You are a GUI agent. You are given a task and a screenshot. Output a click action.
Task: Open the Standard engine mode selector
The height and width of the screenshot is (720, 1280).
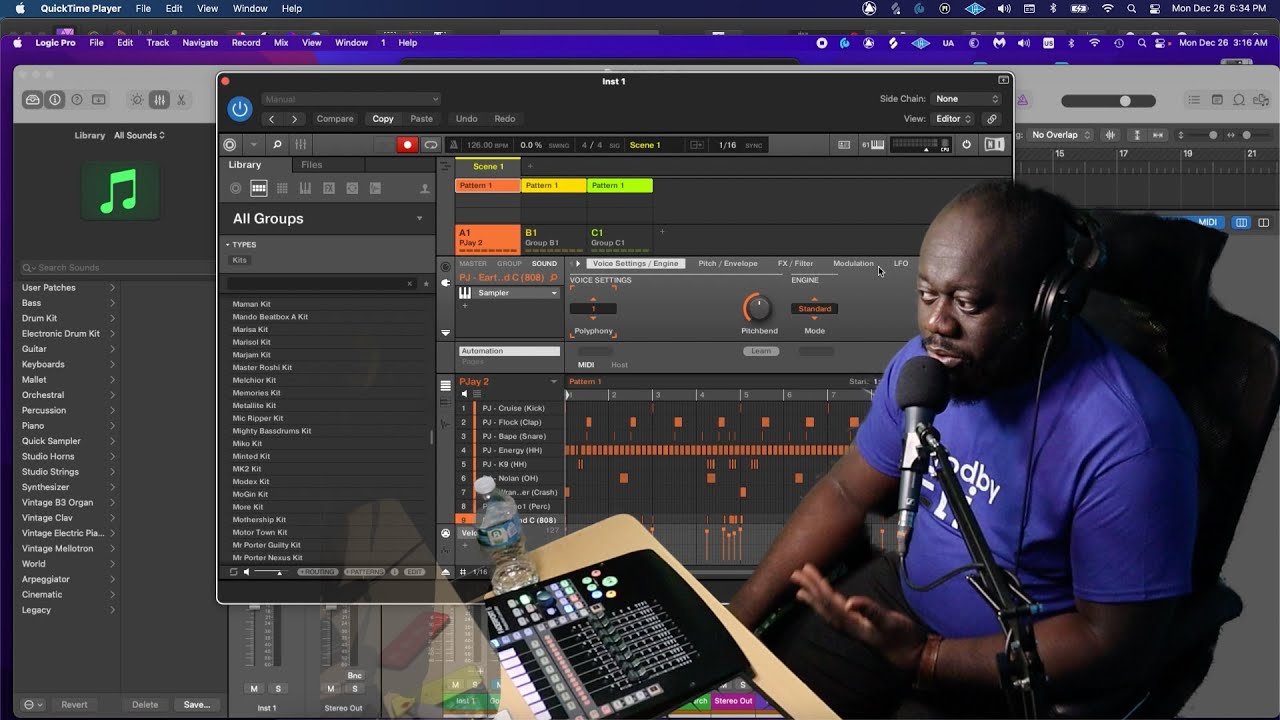[814, 309]
